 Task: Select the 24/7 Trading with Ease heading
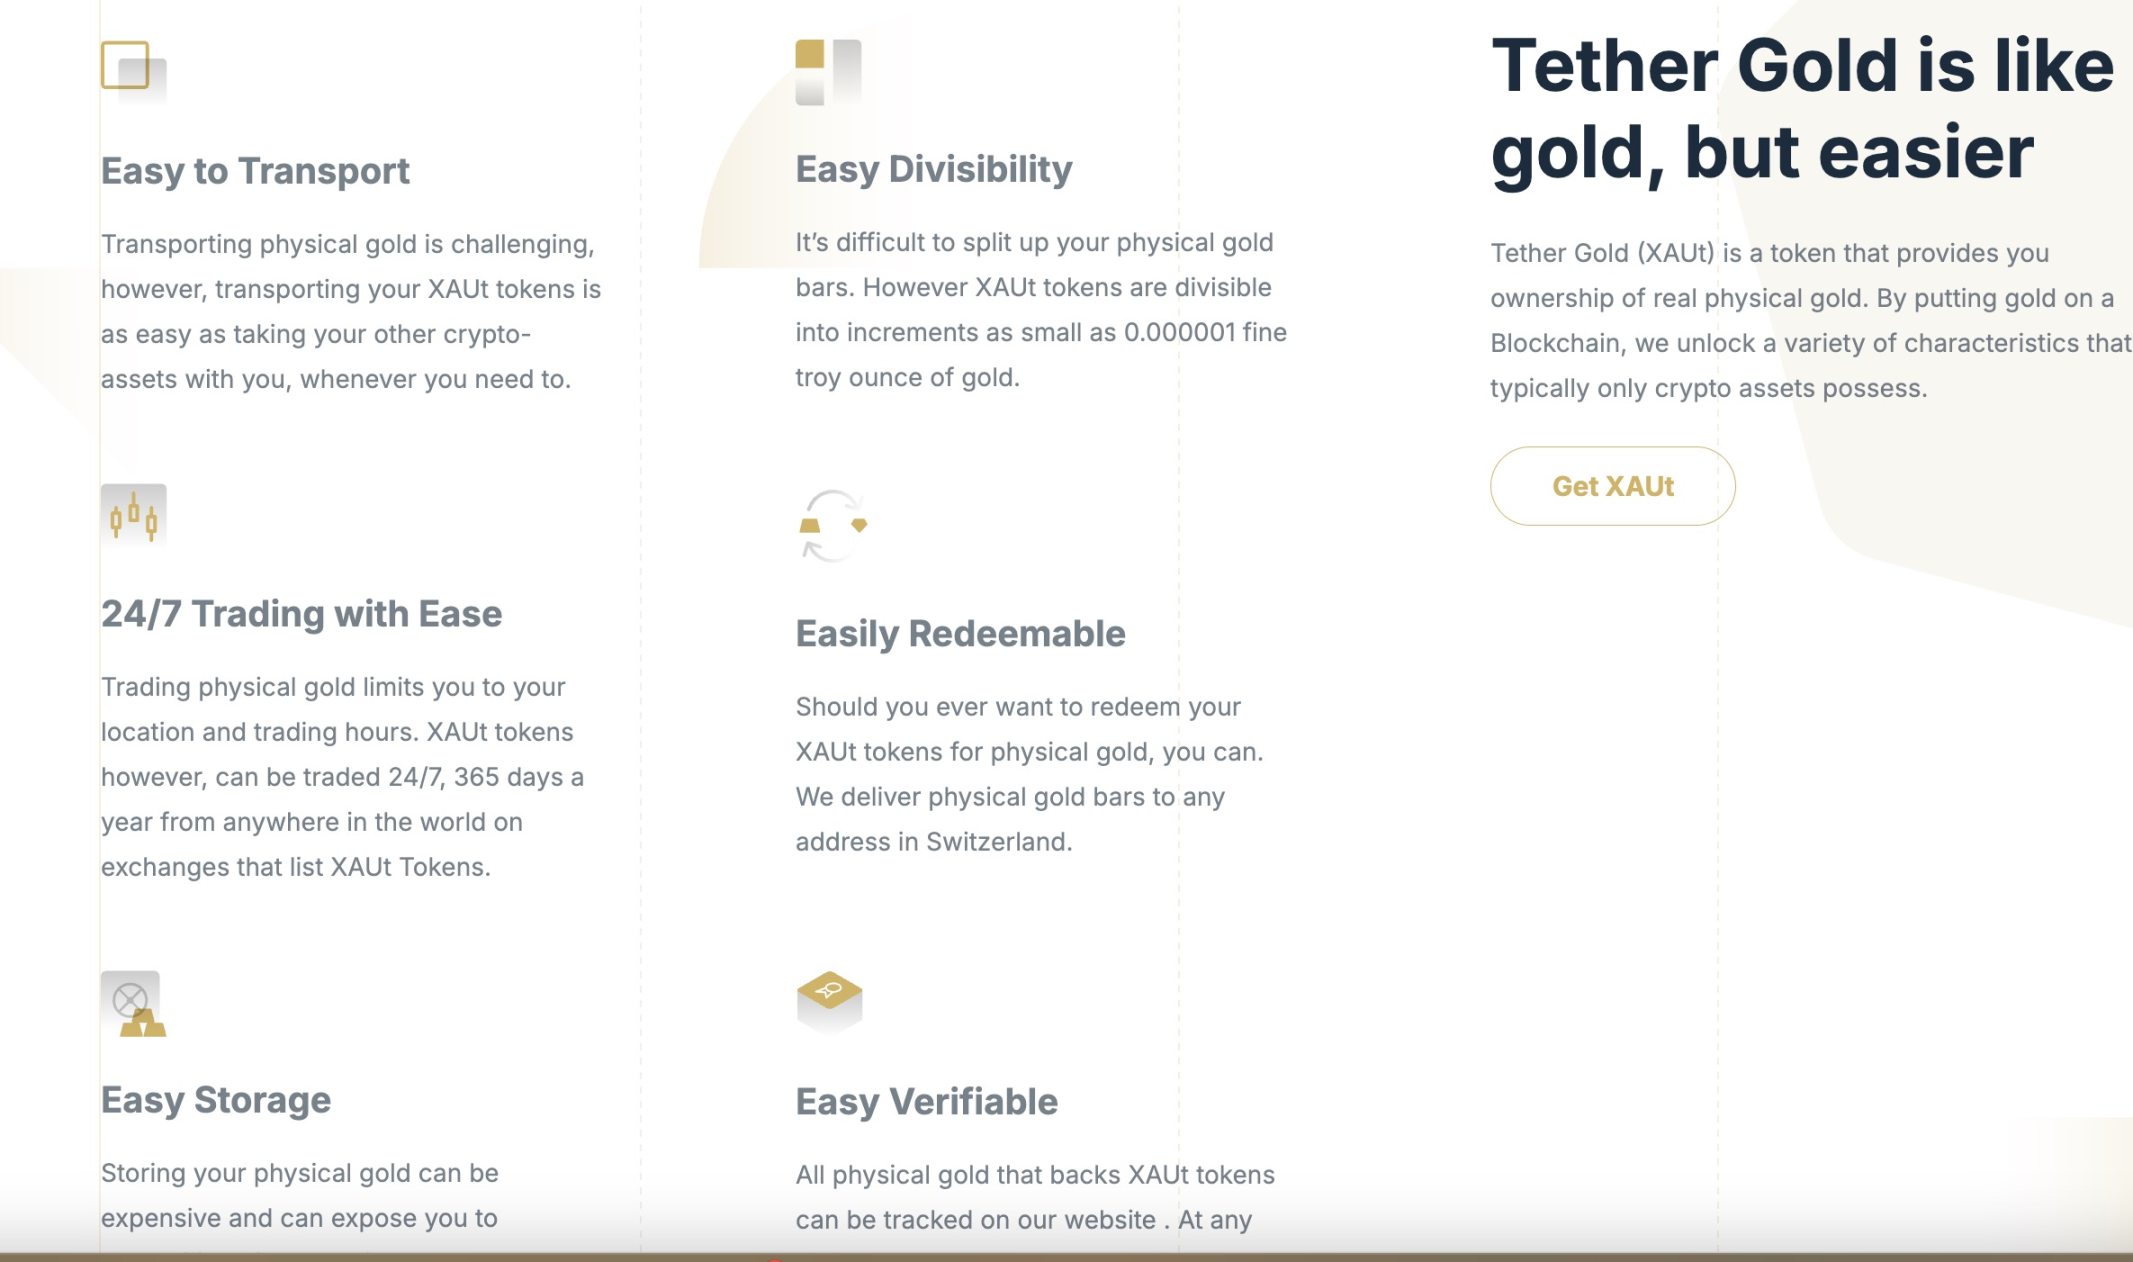pyautogui.click(x=302, y=614)
